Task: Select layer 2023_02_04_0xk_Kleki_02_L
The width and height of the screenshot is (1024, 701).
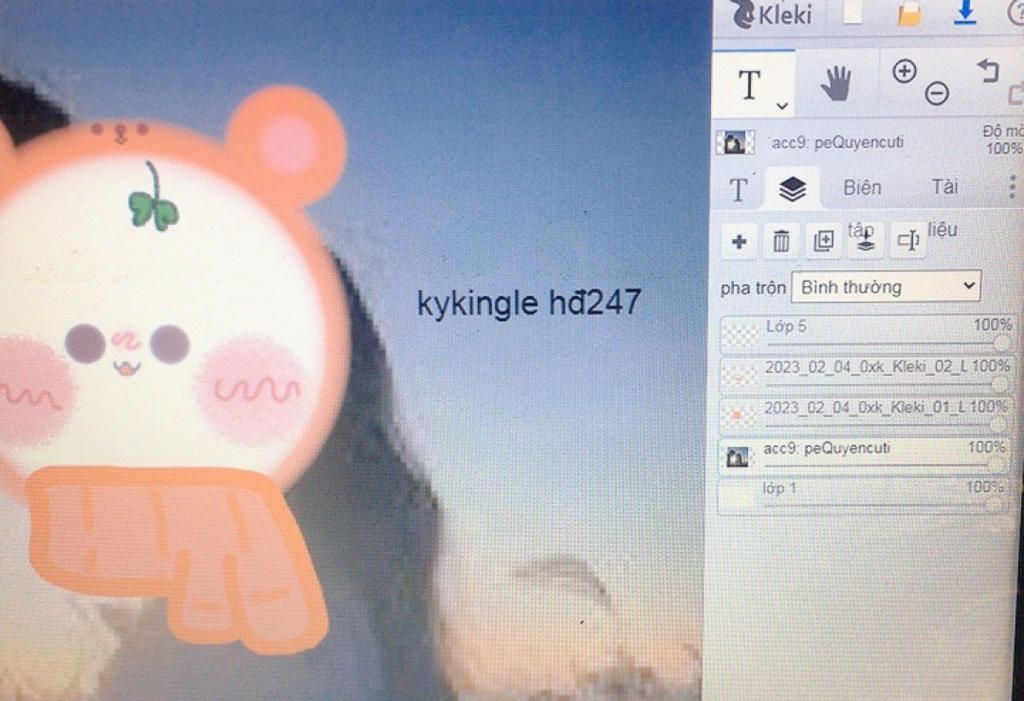Action: point(866,374)
